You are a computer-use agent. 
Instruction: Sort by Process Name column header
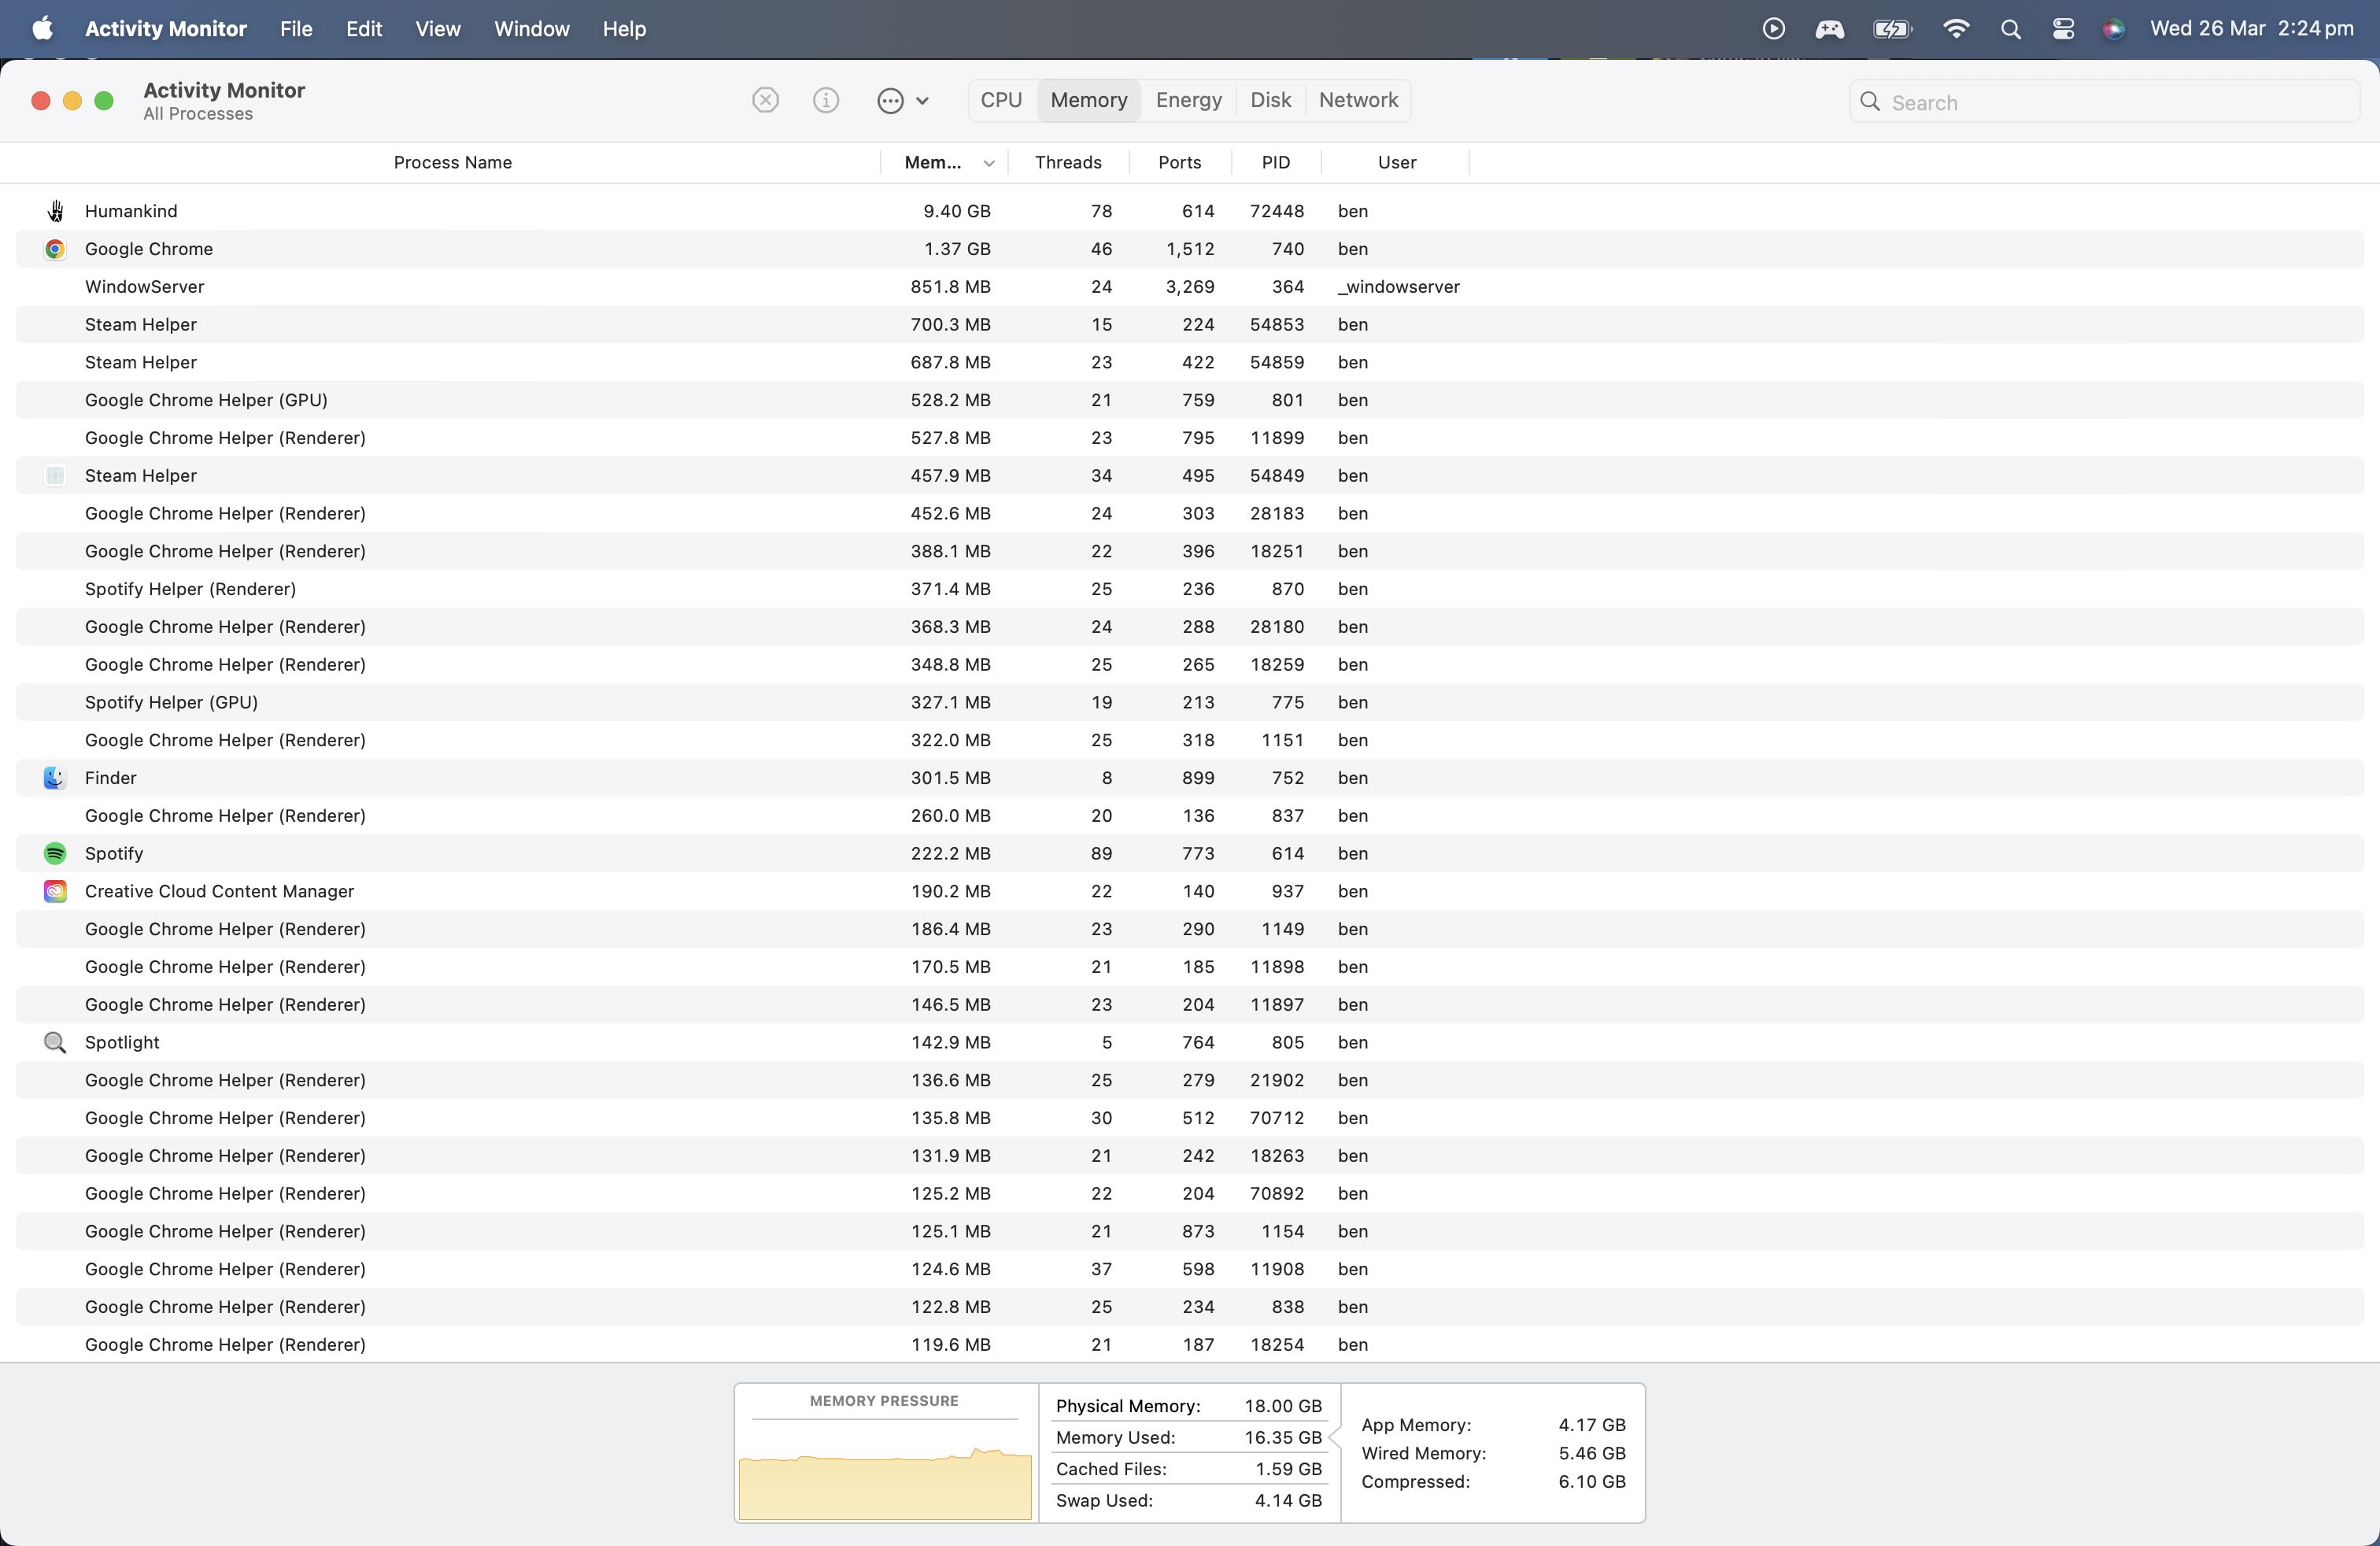[x=453, y=162]
